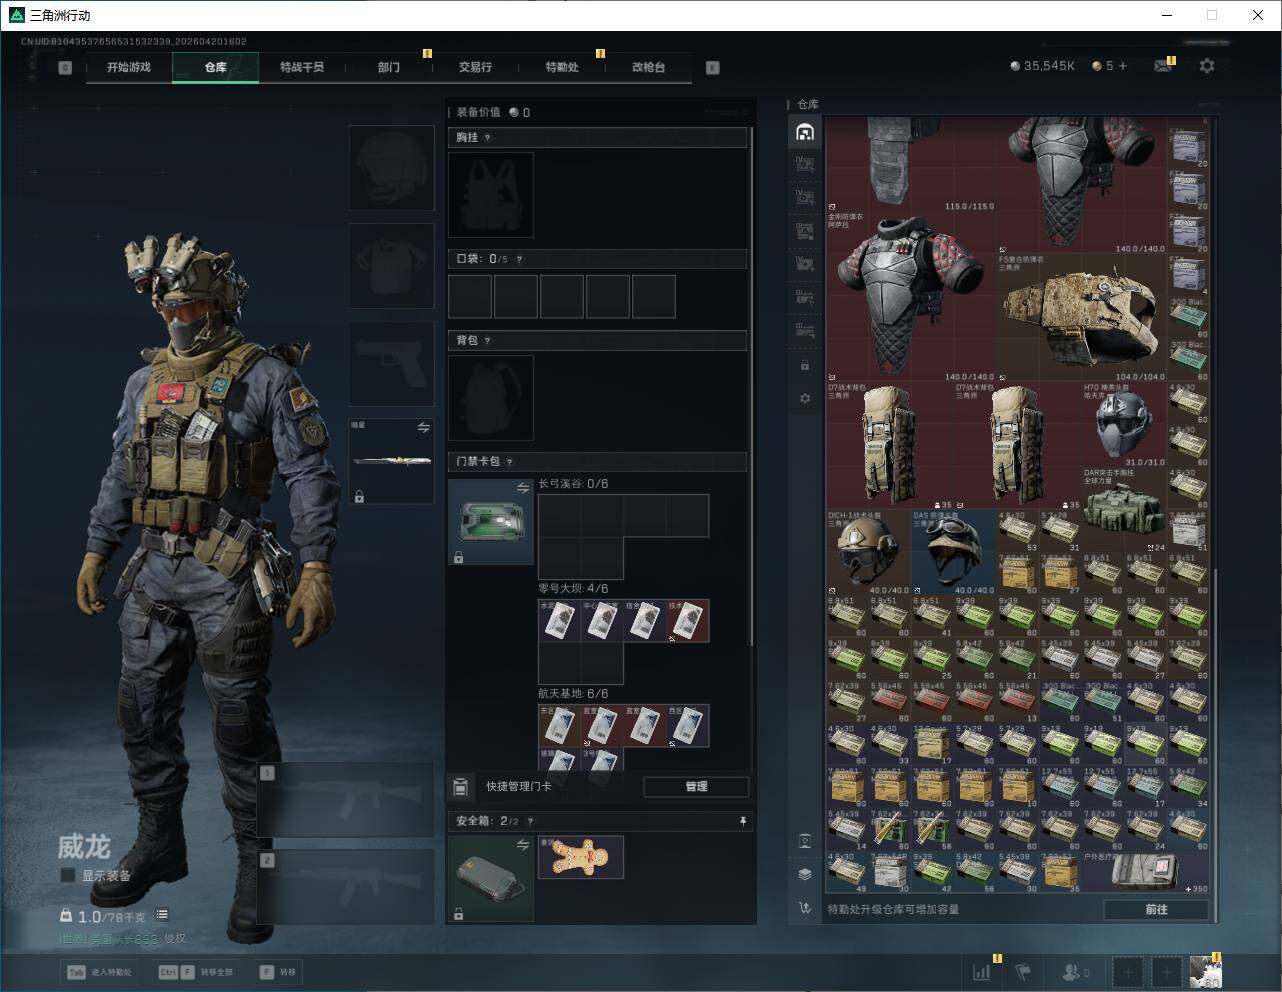Screen dimensions: 1282x992
Task: Switch to the 开始游戏 tab
Action: click(x=129, y=67)
